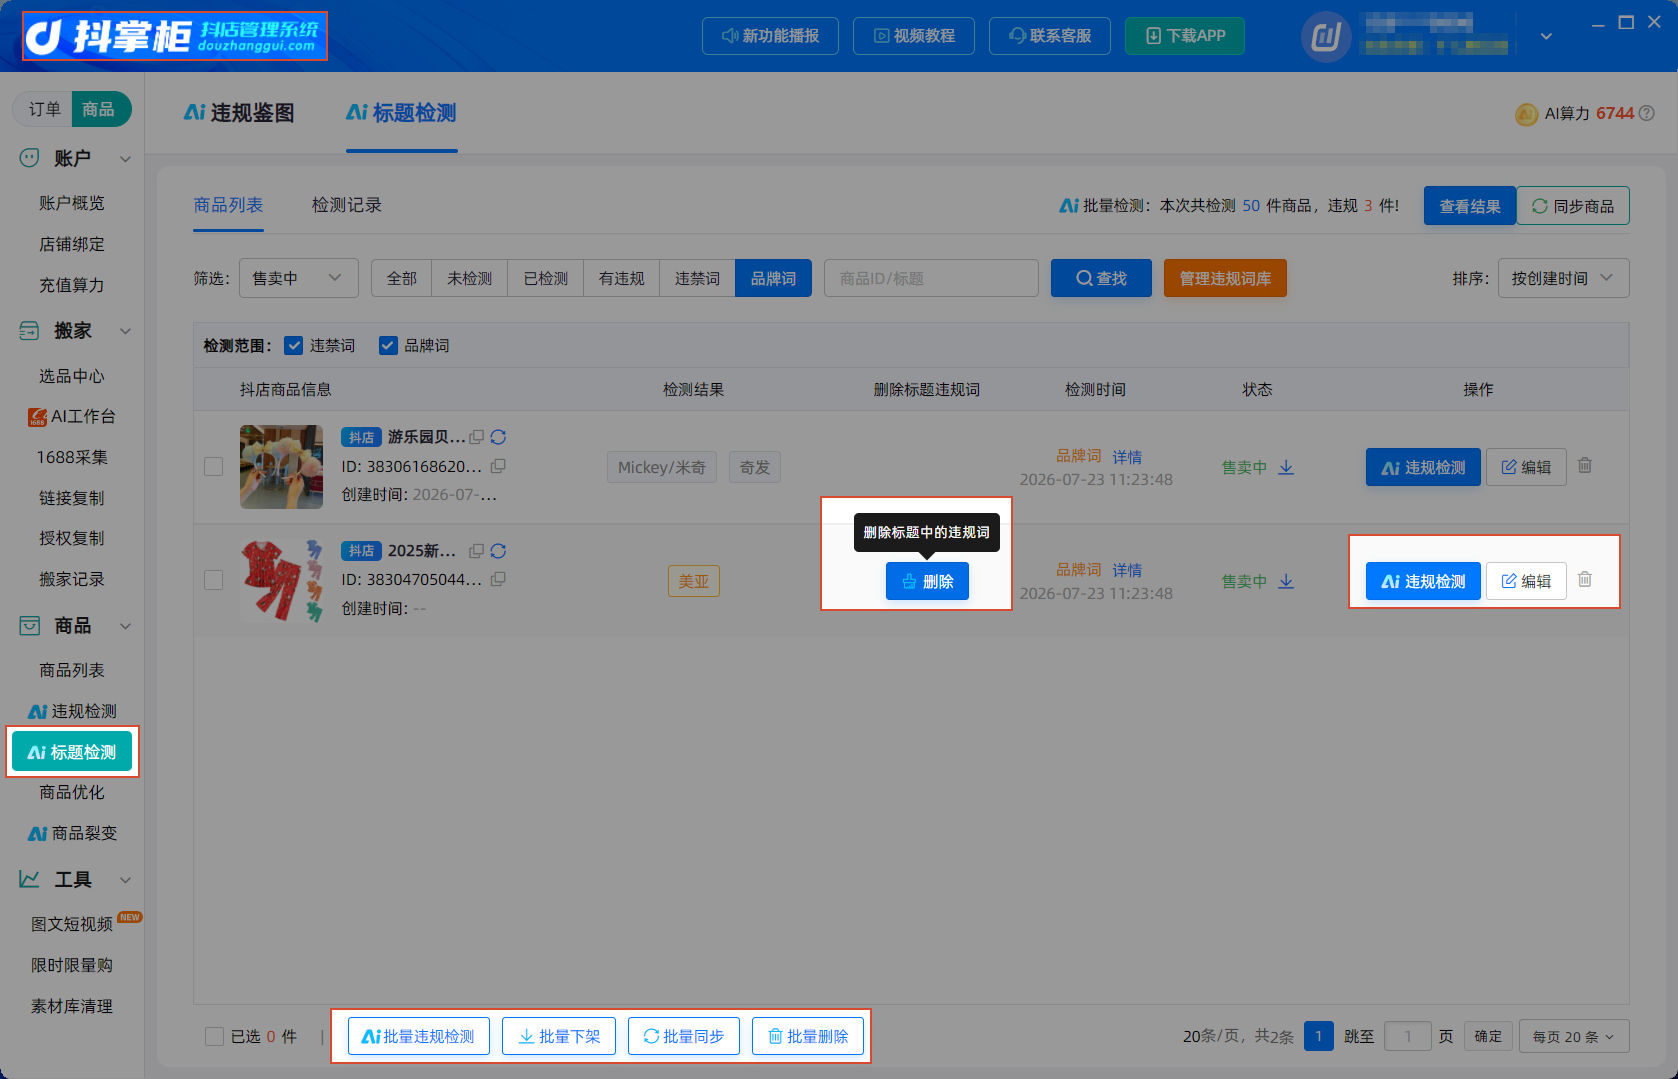Copy the ID 38306168620 icon
Image resolution: width=1678 pixels, height=1079 pixels.
pyautogui.click(x=498, y=466)
